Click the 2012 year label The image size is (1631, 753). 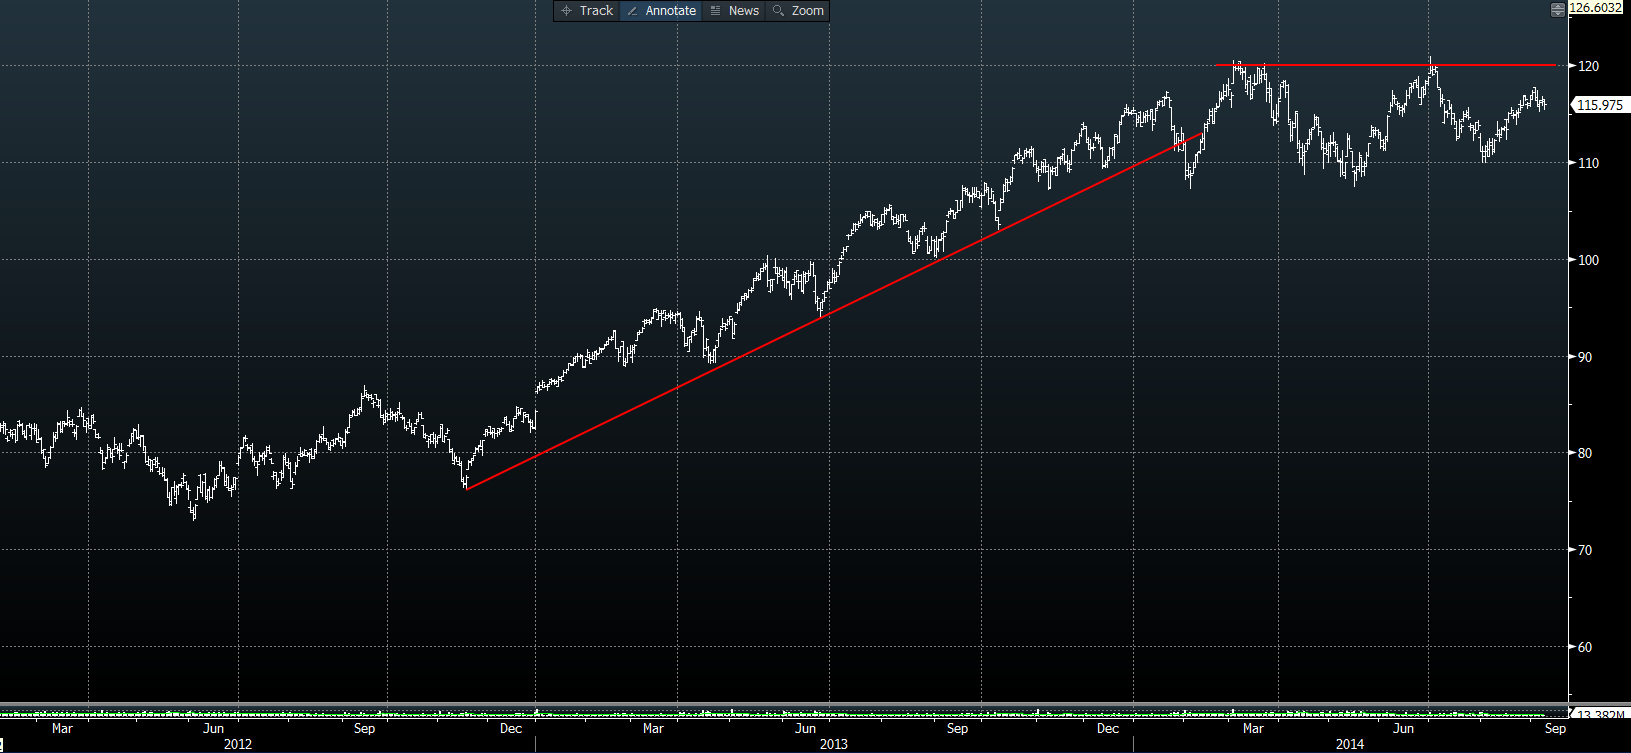pos(238,744)
